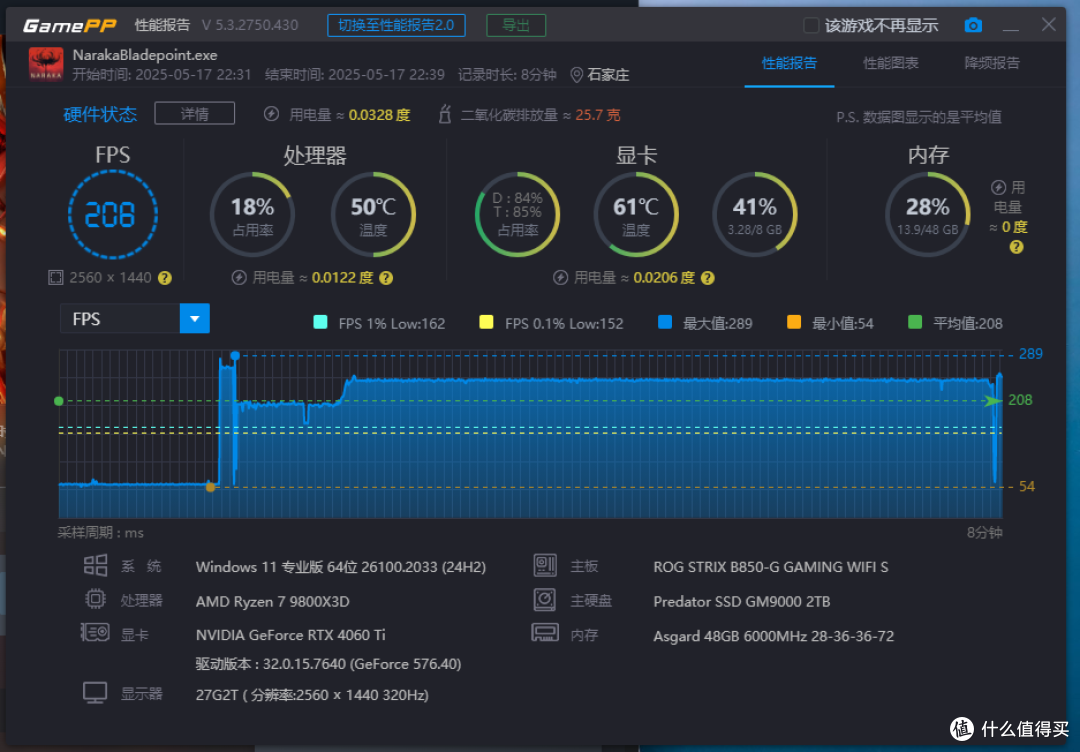The width and height of the screenshot is (1080, 752).
Task: Click the carbon dioxide emission icon
Action: click(x=445, y=114)
